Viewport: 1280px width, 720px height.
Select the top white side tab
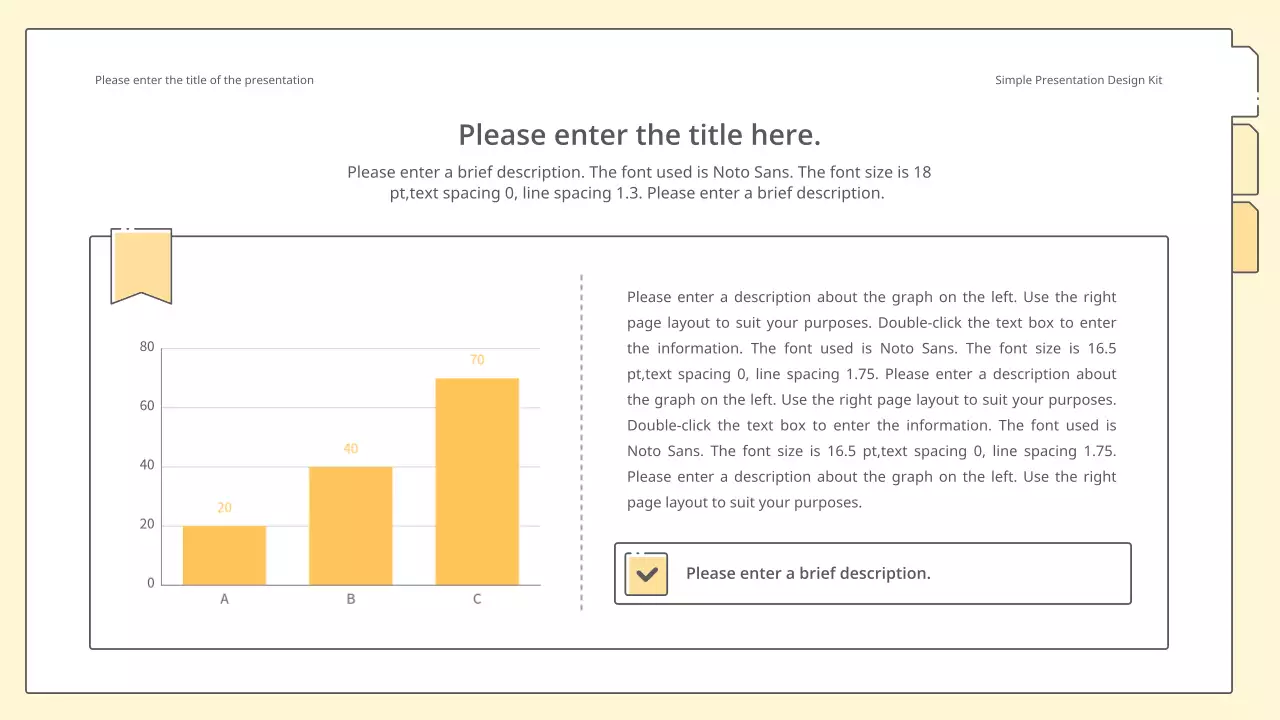(1245, 80)
